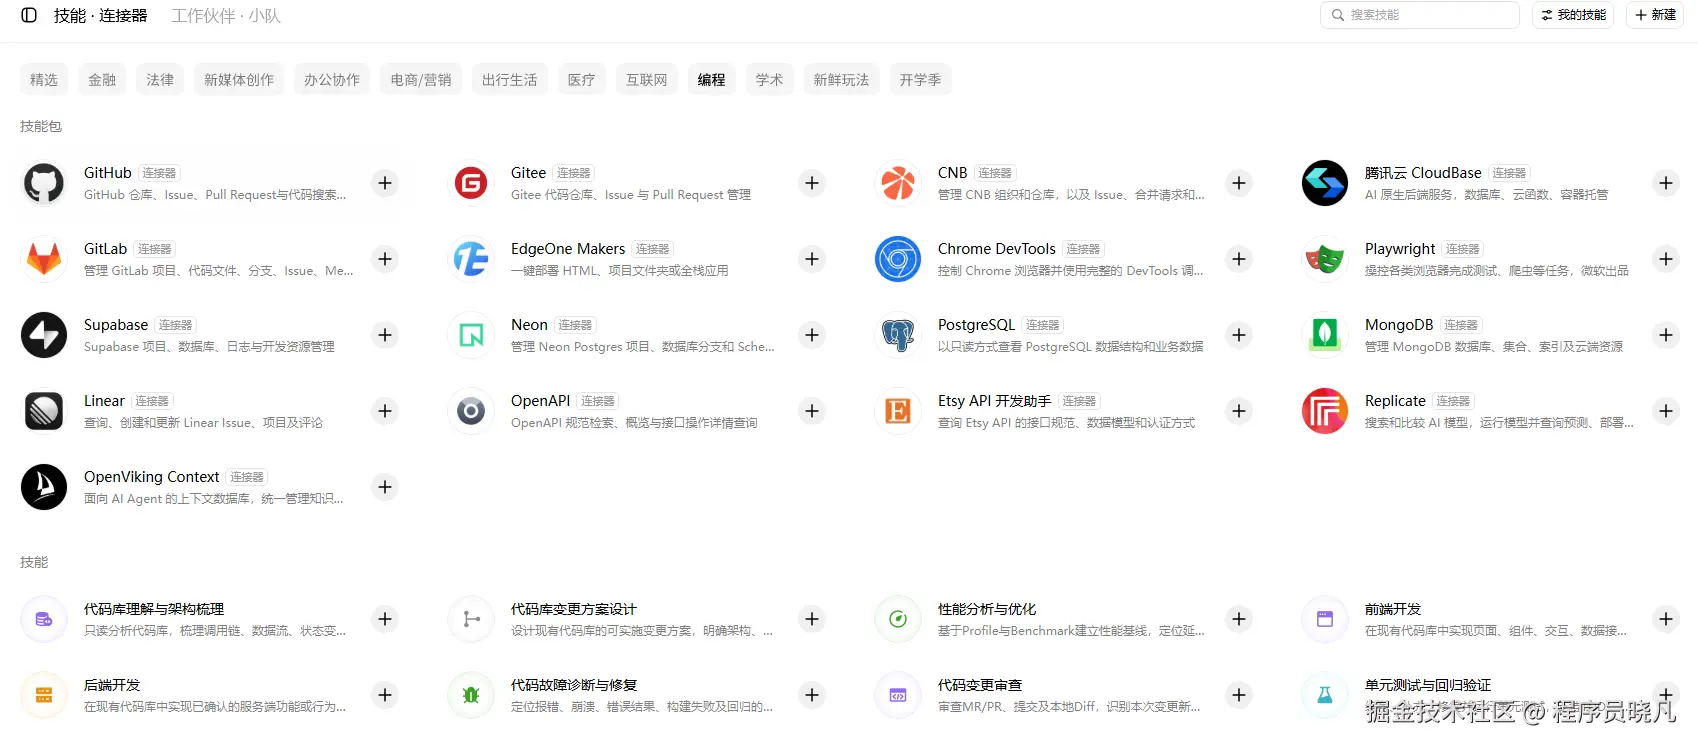Add Chrome DevTools with plus button
Viewport: 1698px width, 747px height.
tap(1239, 259)
